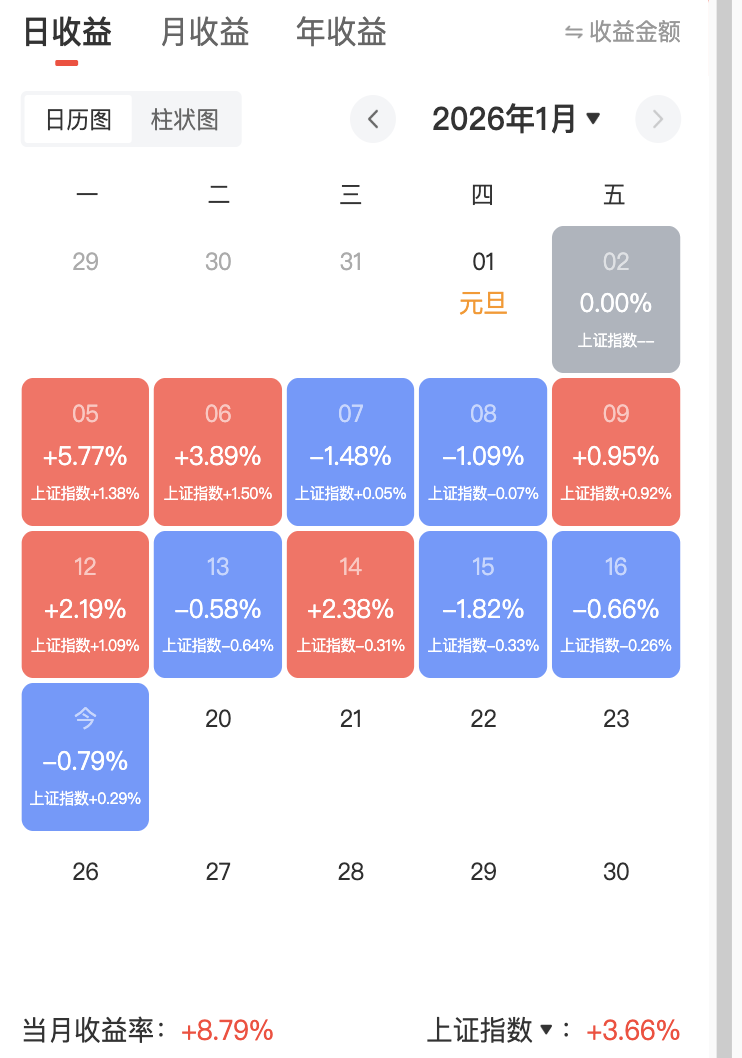Click the next month arrow button

click(x=657, y=120)
